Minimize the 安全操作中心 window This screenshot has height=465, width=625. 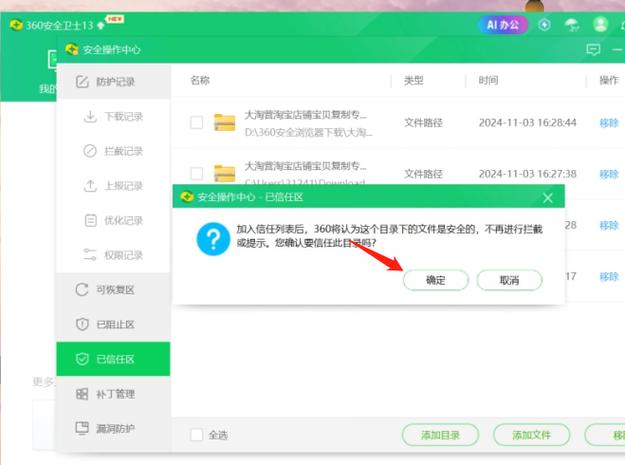tap(617, 49)
